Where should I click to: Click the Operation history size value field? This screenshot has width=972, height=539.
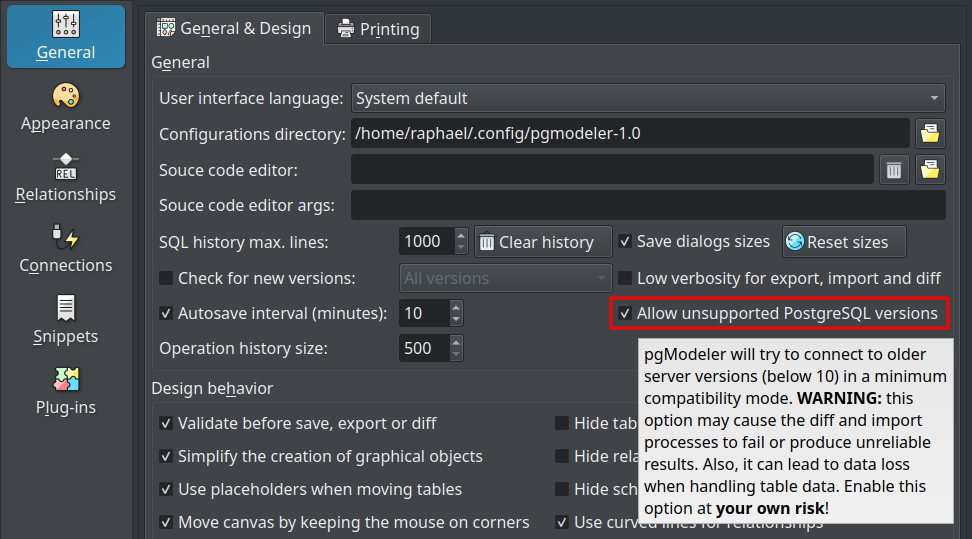(x=425, y=348)
